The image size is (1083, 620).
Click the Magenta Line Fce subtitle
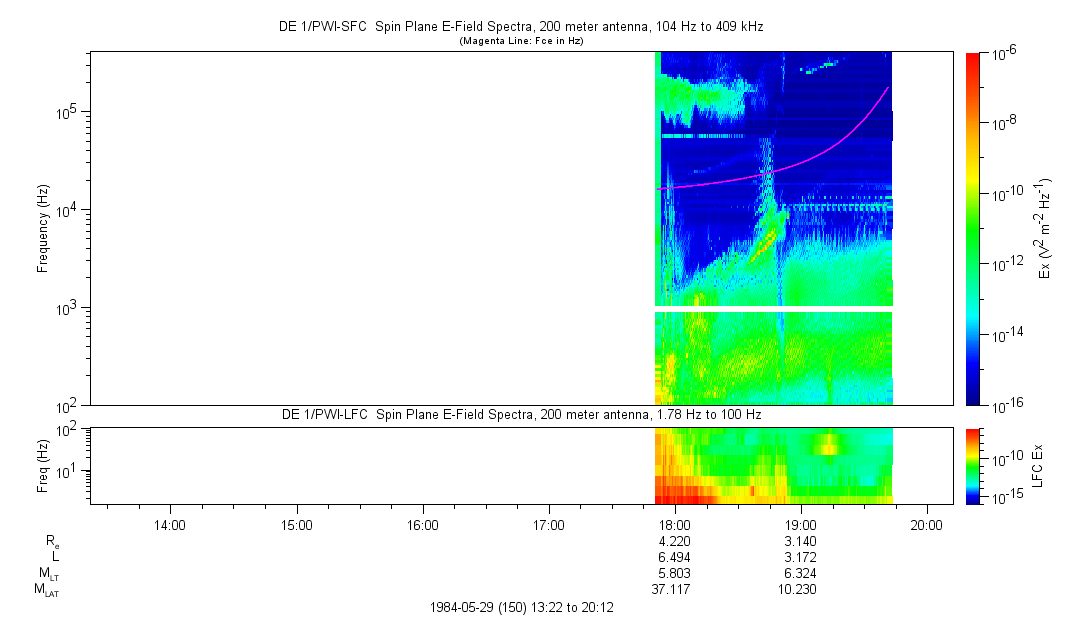click(x=520, y=41)
